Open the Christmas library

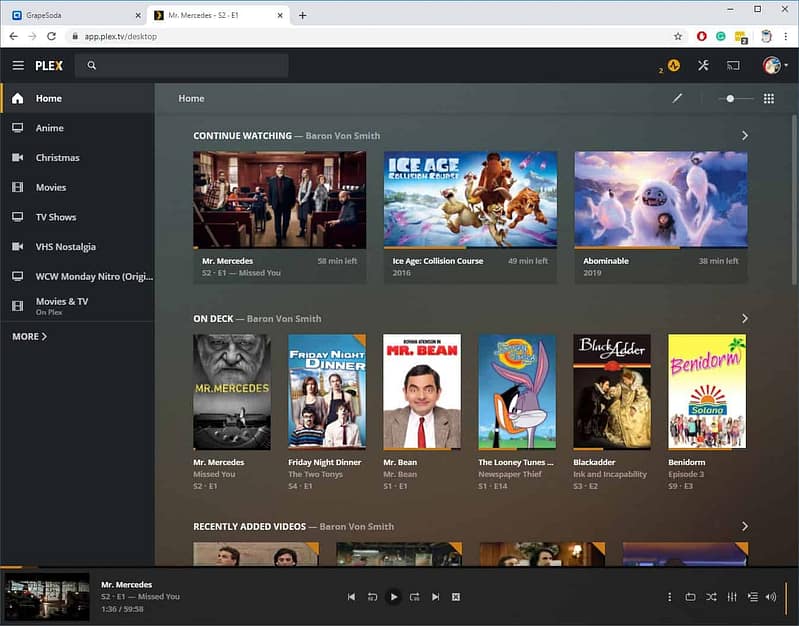(x=77, y=158)
